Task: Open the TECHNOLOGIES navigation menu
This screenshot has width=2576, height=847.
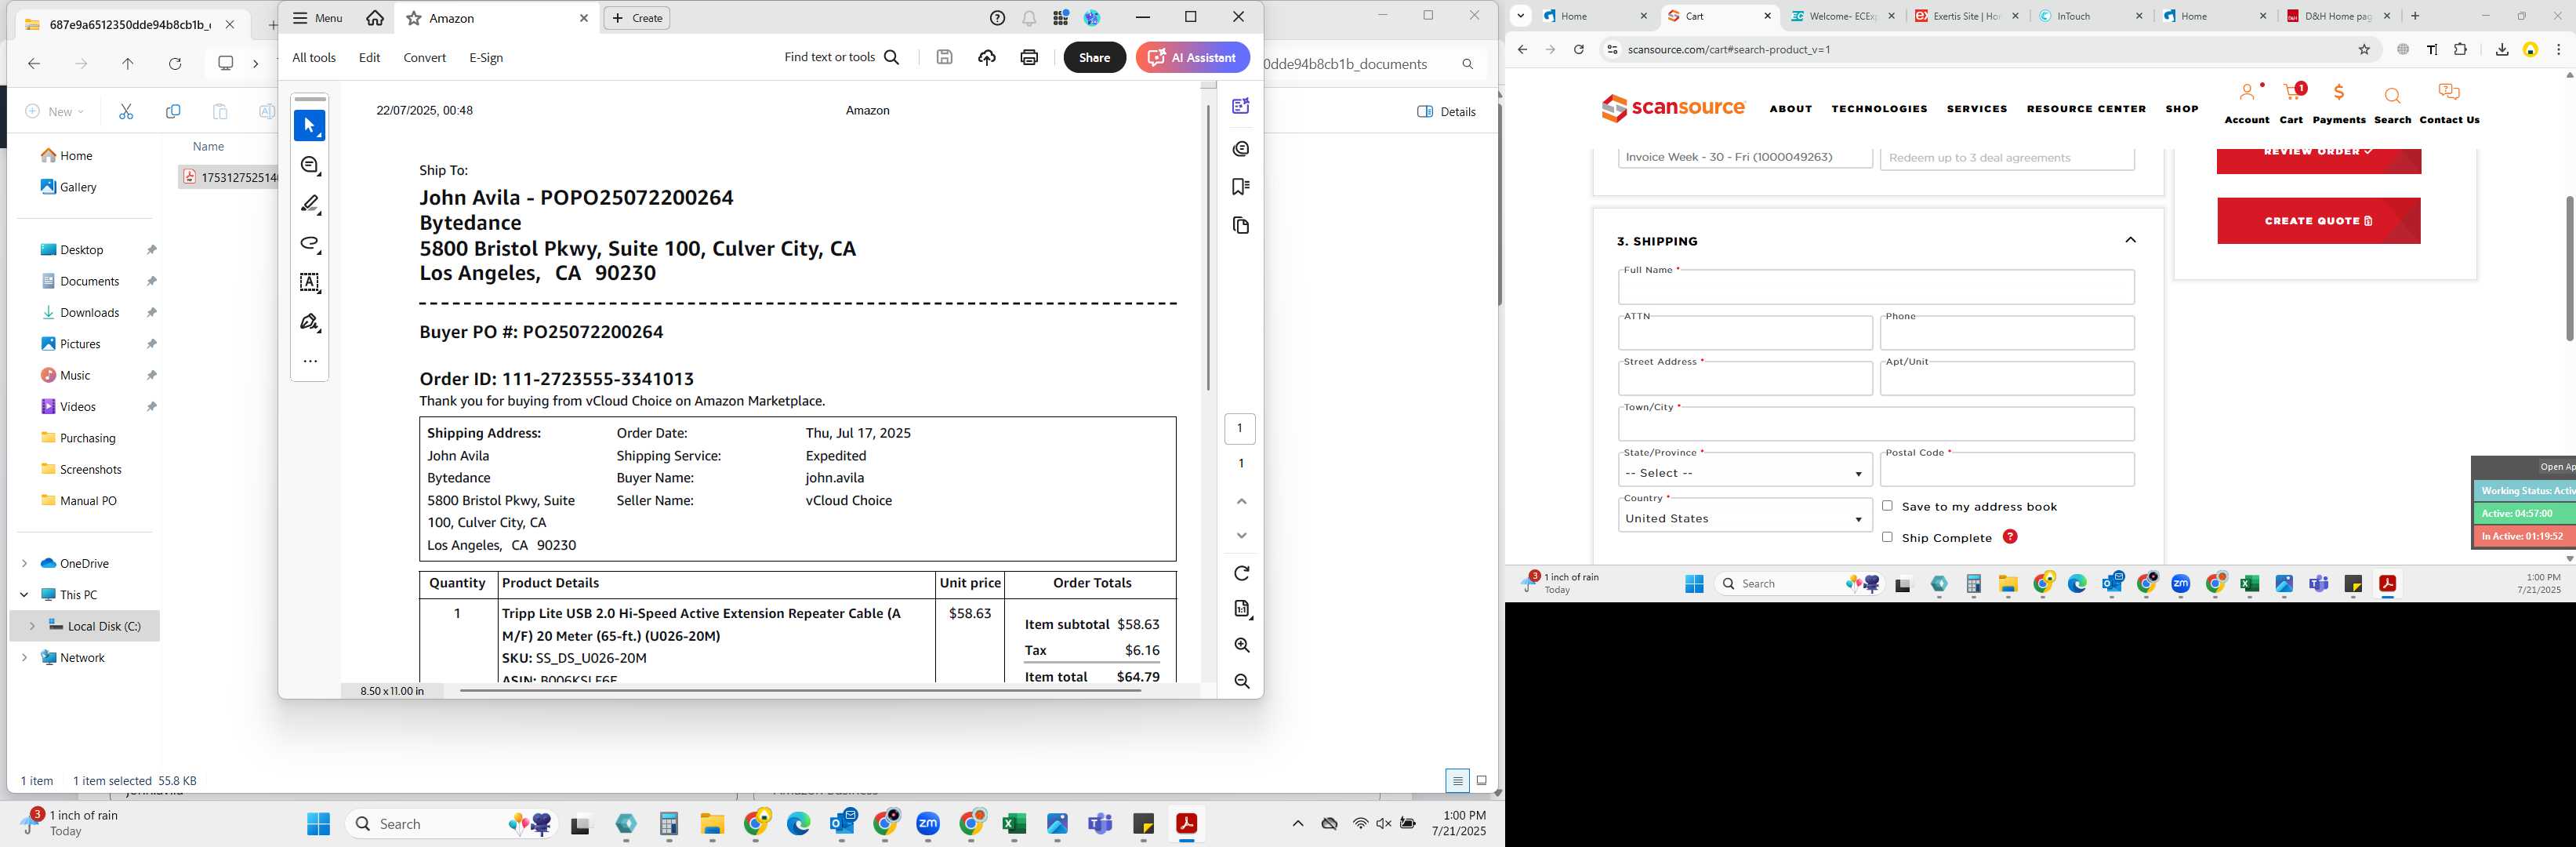Action: (x=1879, y=108)
